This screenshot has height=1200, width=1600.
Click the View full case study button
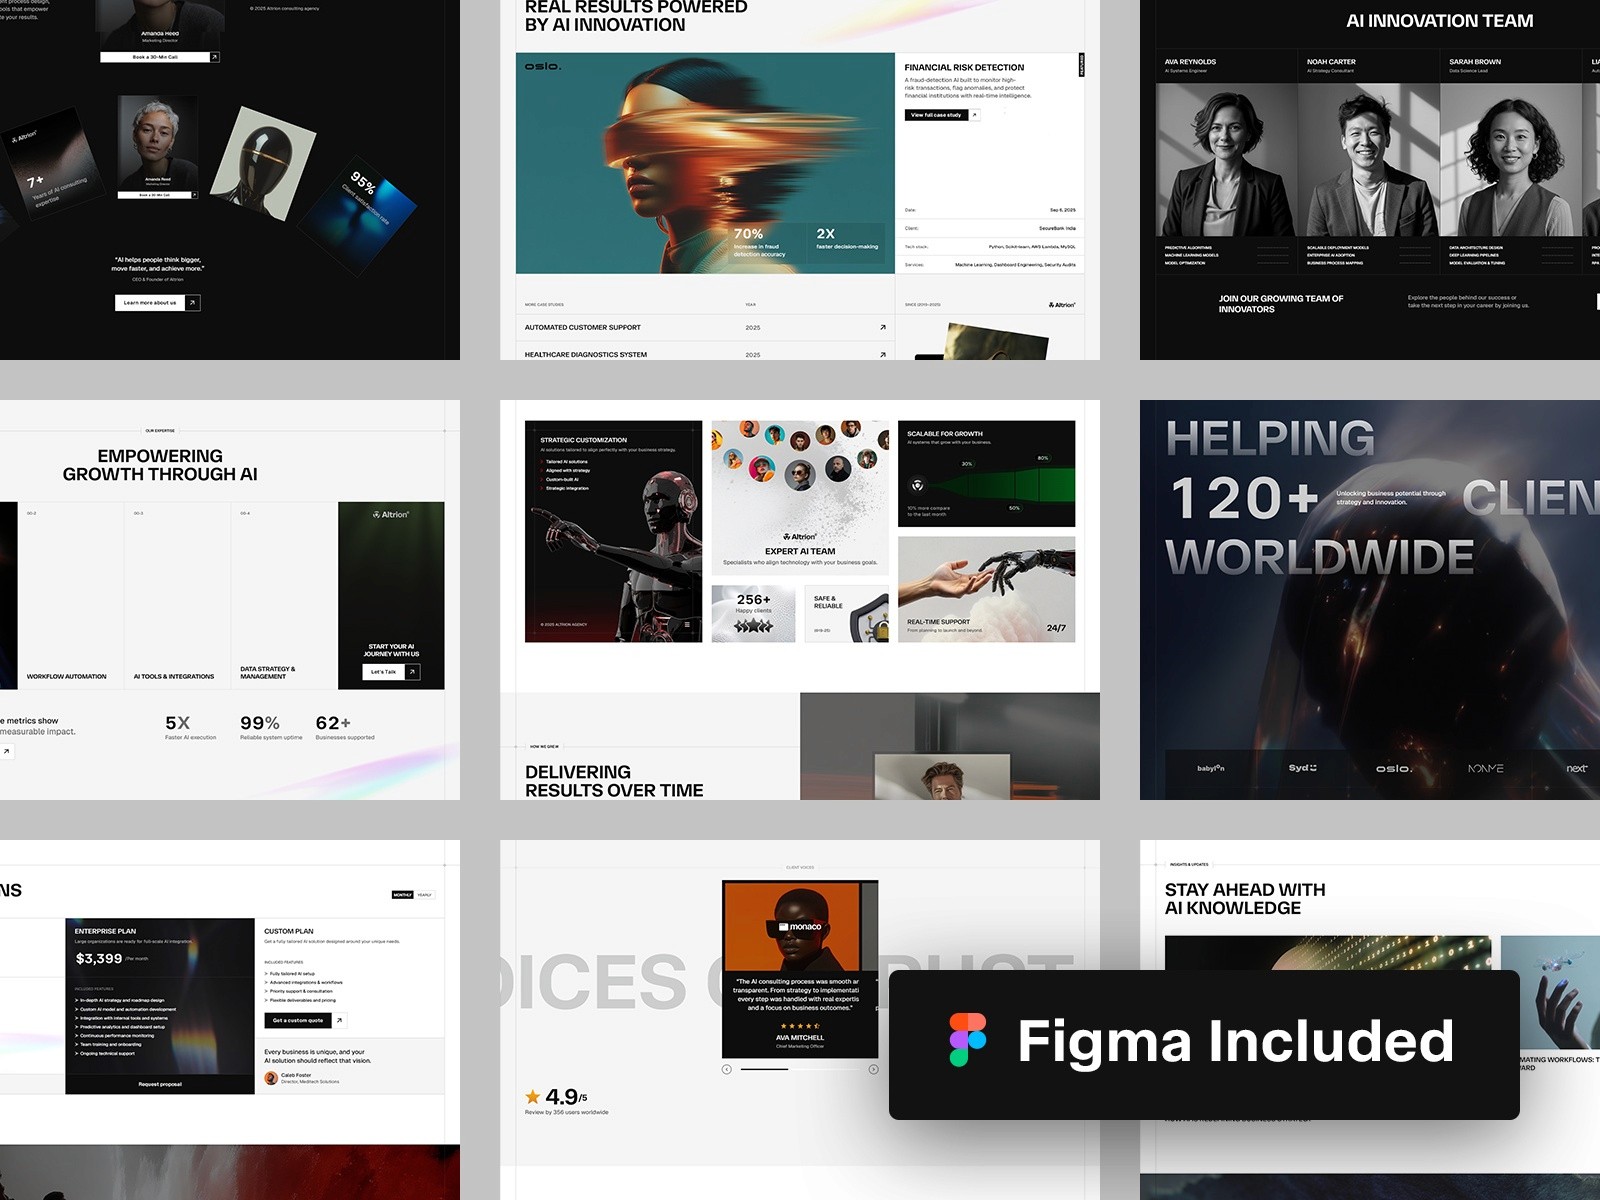[x=936, y=115]
